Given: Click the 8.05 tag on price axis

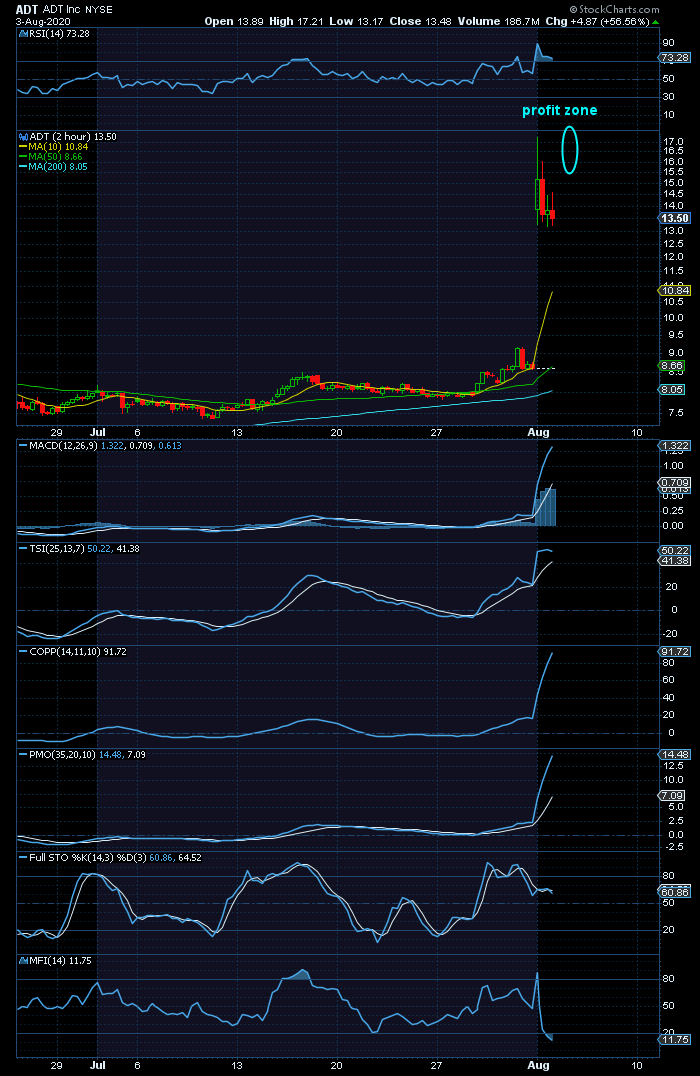Looking at the screenshot, I should pos(673,389).
